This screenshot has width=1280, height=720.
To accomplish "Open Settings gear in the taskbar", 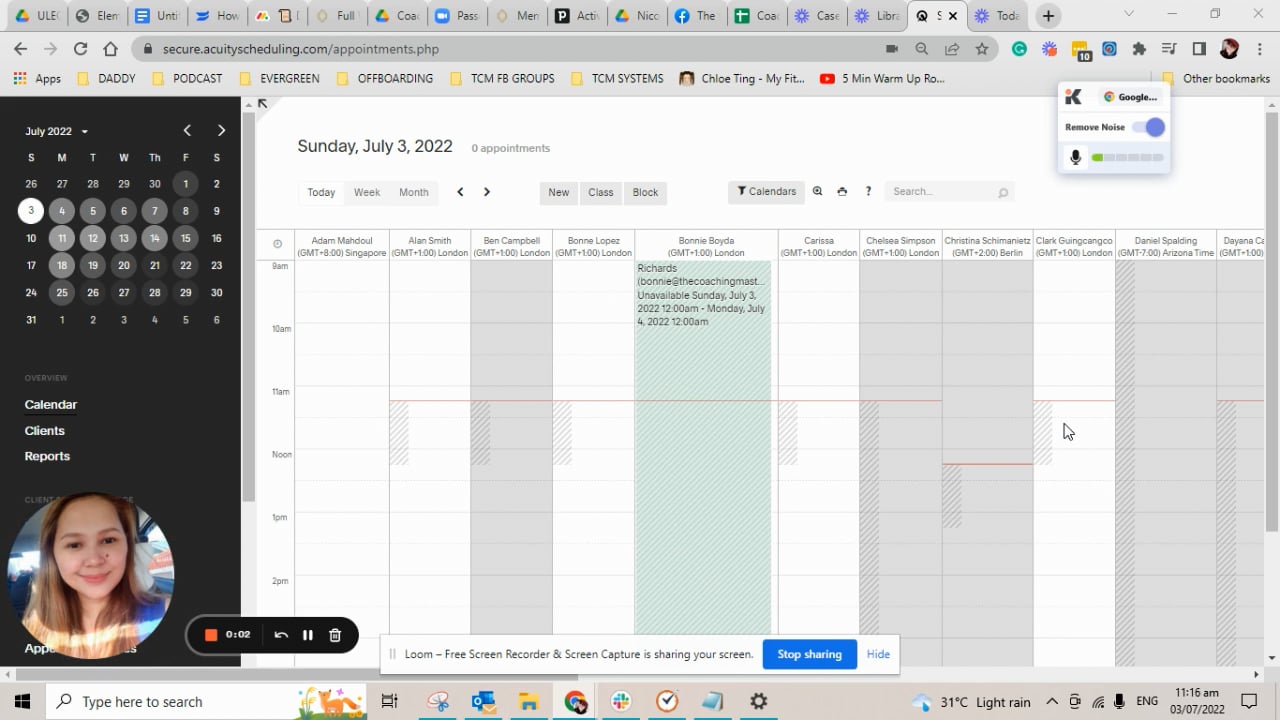I will [x=759, y=702].
